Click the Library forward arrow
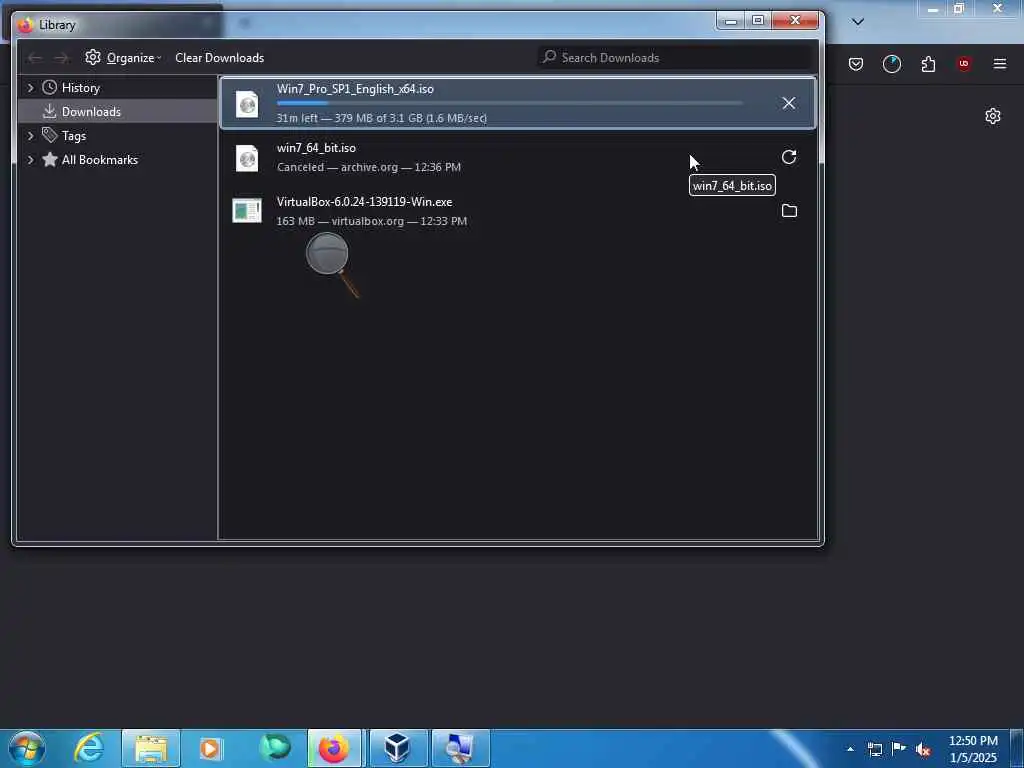Image resolution: width=1024 pixels, height=768 pixels. tap(61, 58)
